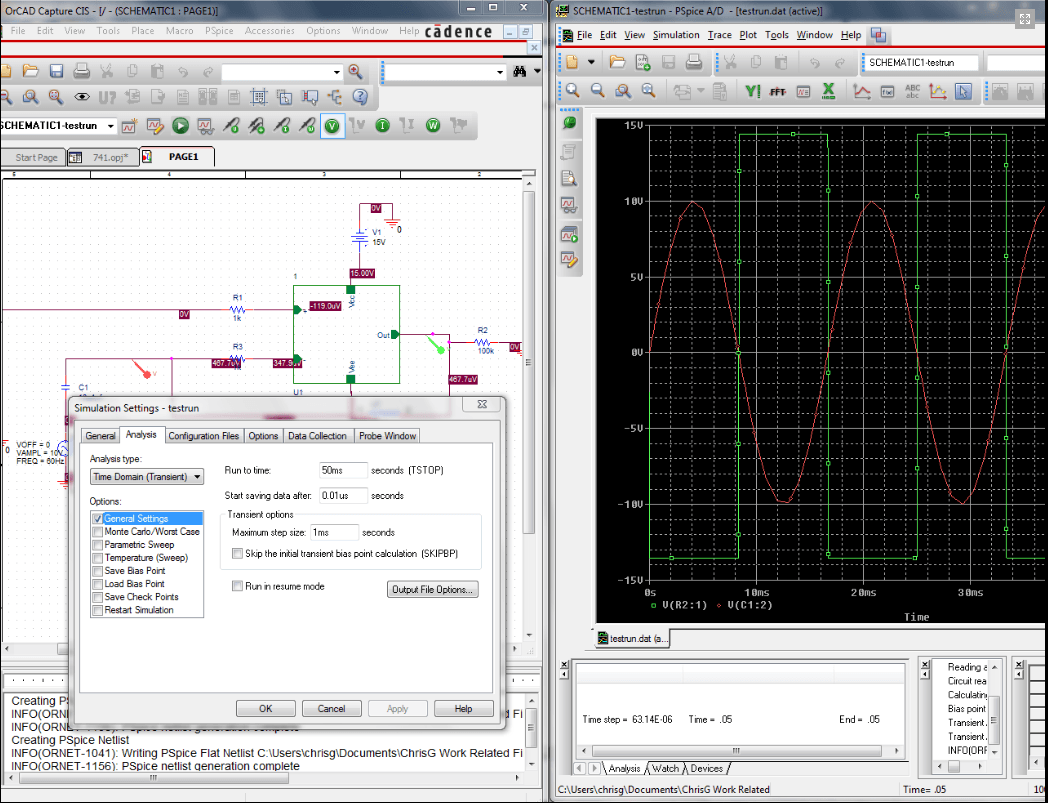Toggle the cursor tool in PSpice toolbar
This screenshot has height=803, width=1048.
(964, 91)
